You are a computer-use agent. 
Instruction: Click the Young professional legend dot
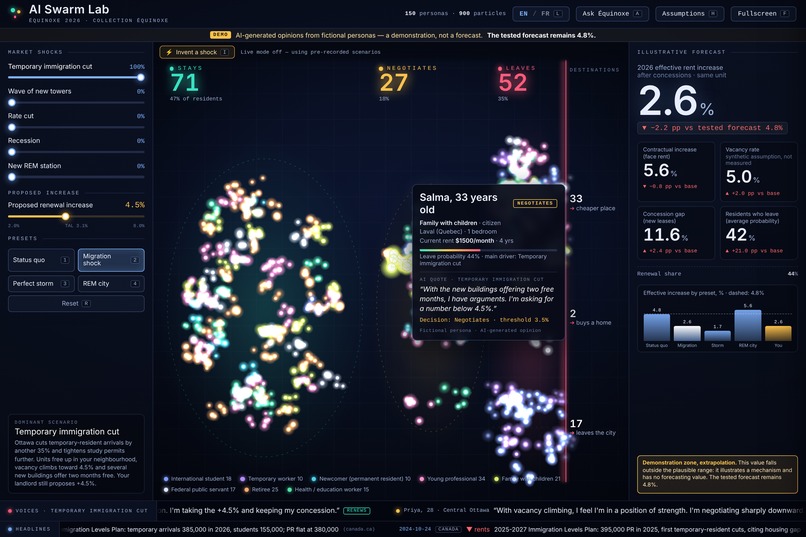pos(422,479)
